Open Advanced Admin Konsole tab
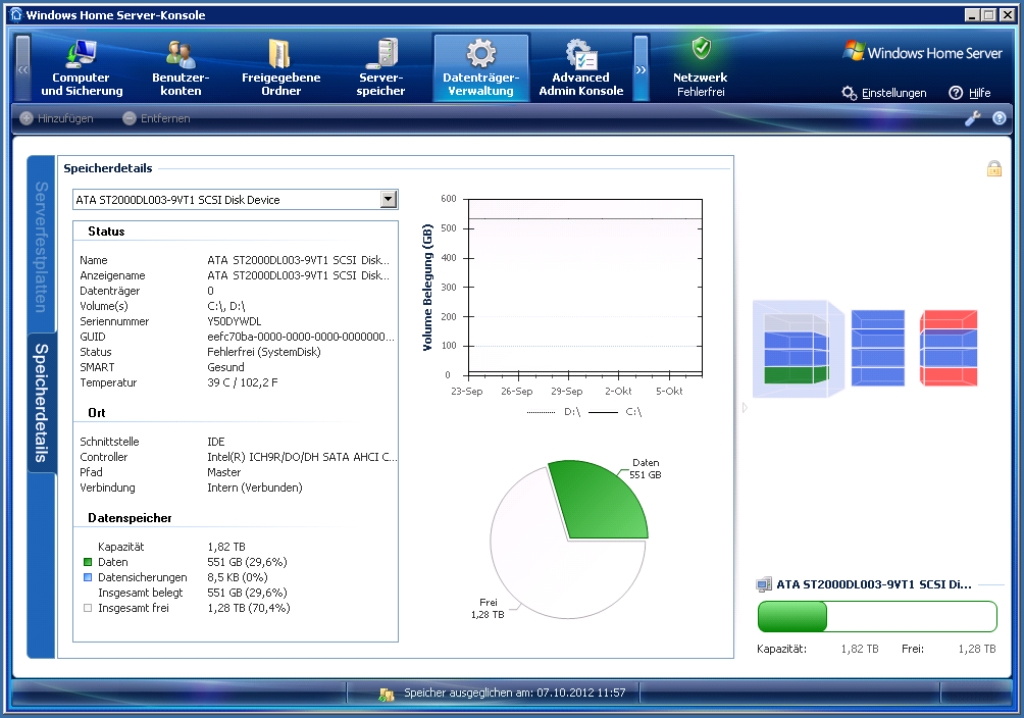This screenshot has height=718, width=1024. coord(581,68)
